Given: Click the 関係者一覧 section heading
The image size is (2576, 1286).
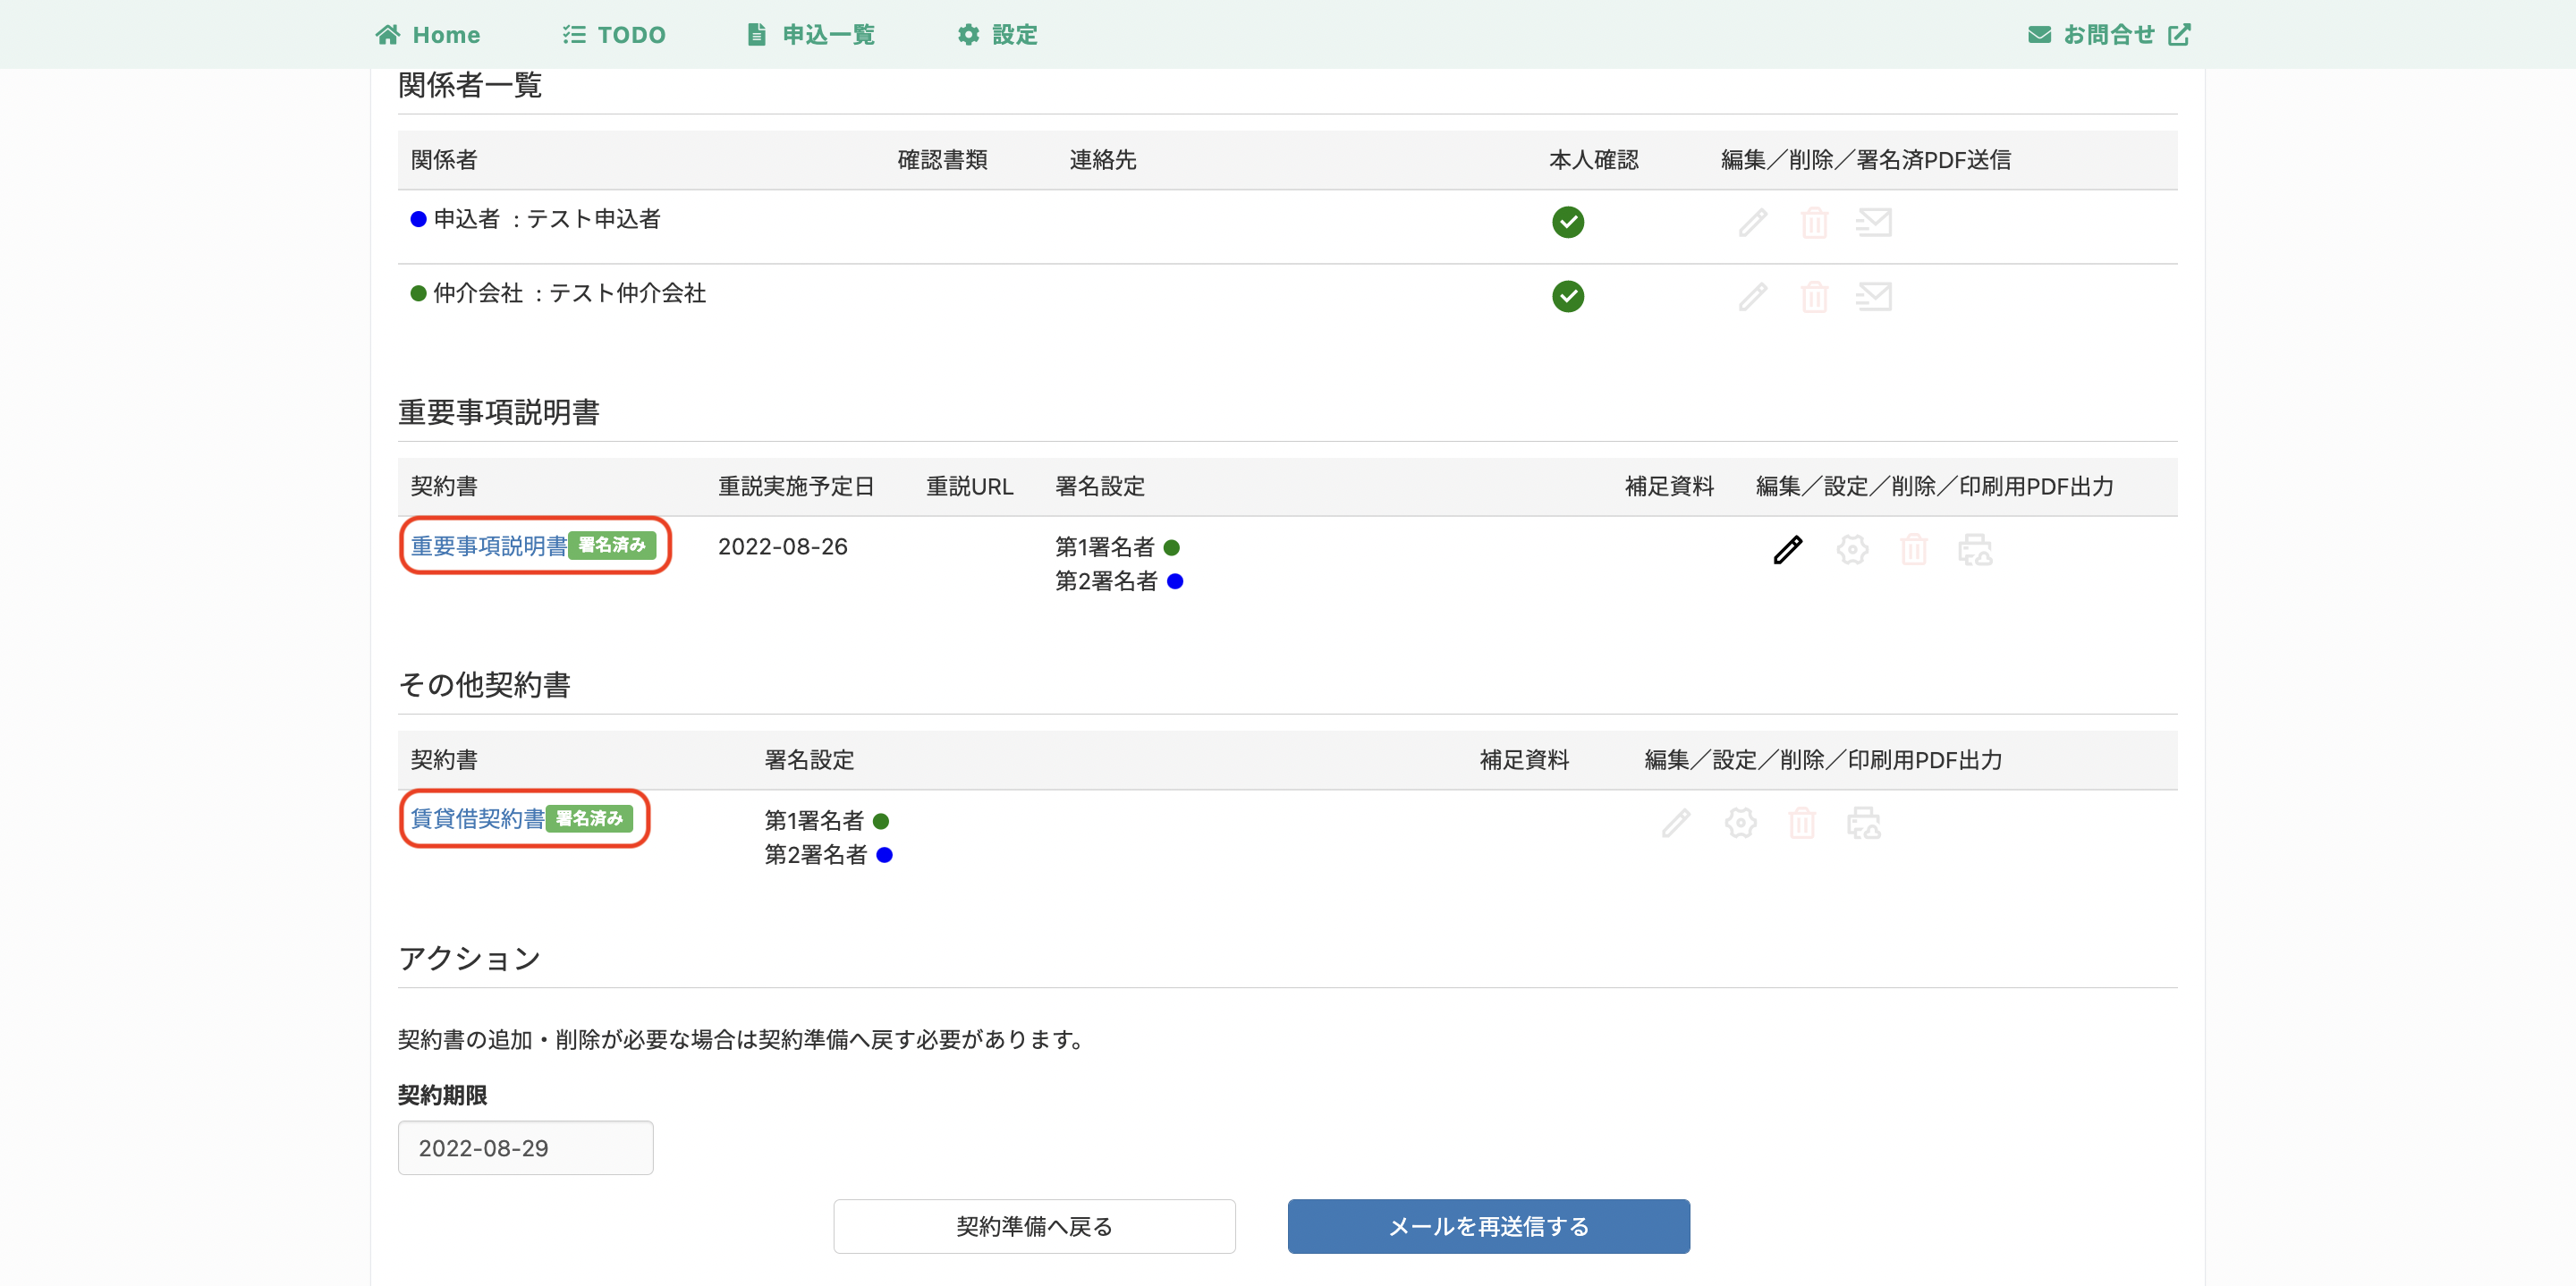Looking at the screenshot, I should point(470,85).
